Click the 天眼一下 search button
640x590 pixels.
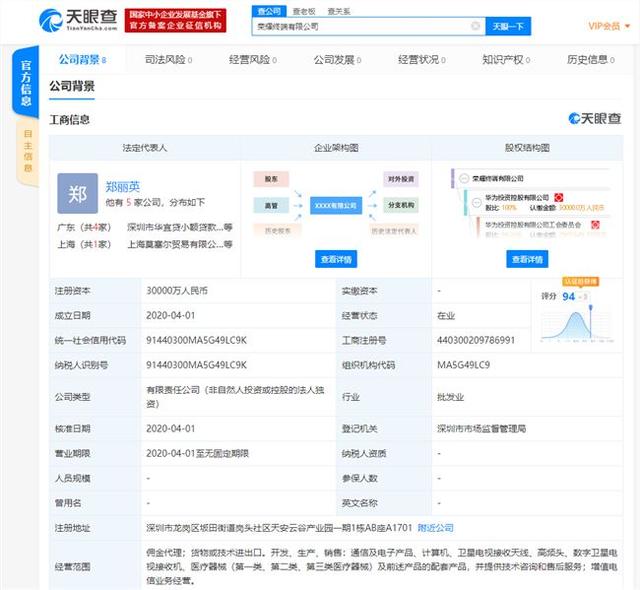(508, 26)
